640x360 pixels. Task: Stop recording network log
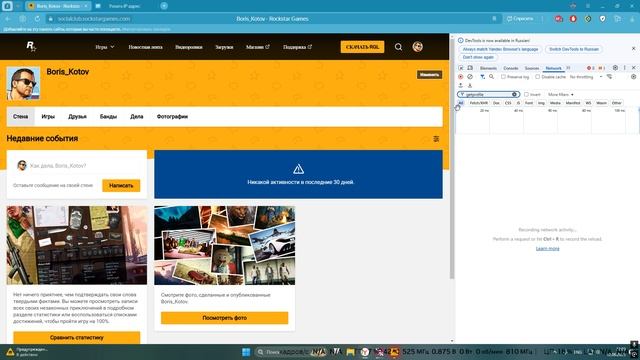point(460,77)
